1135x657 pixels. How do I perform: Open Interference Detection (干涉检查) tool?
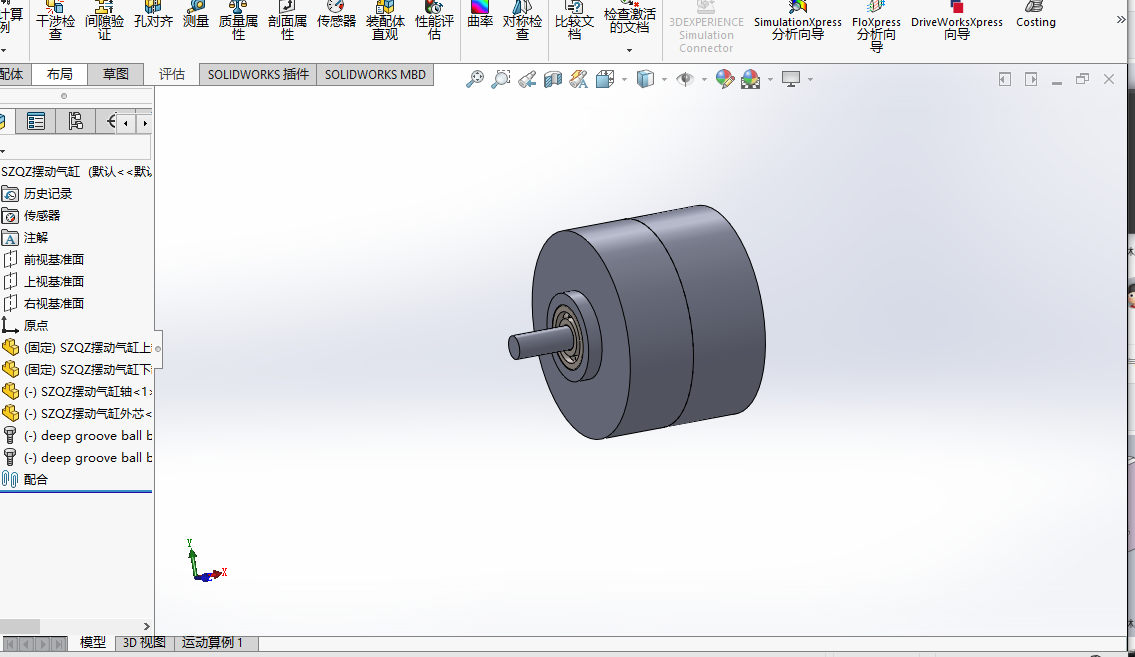click(55, 20)
